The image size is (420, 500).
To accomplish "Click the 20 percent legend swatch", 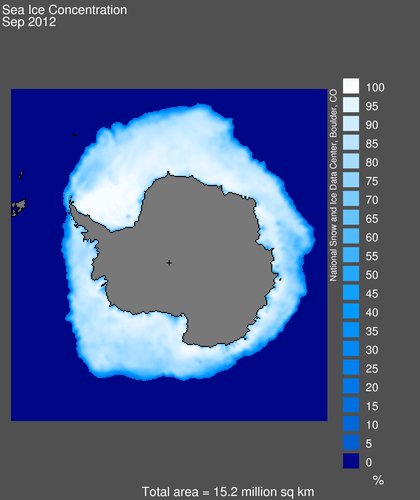I will click(x=351, y=386).
